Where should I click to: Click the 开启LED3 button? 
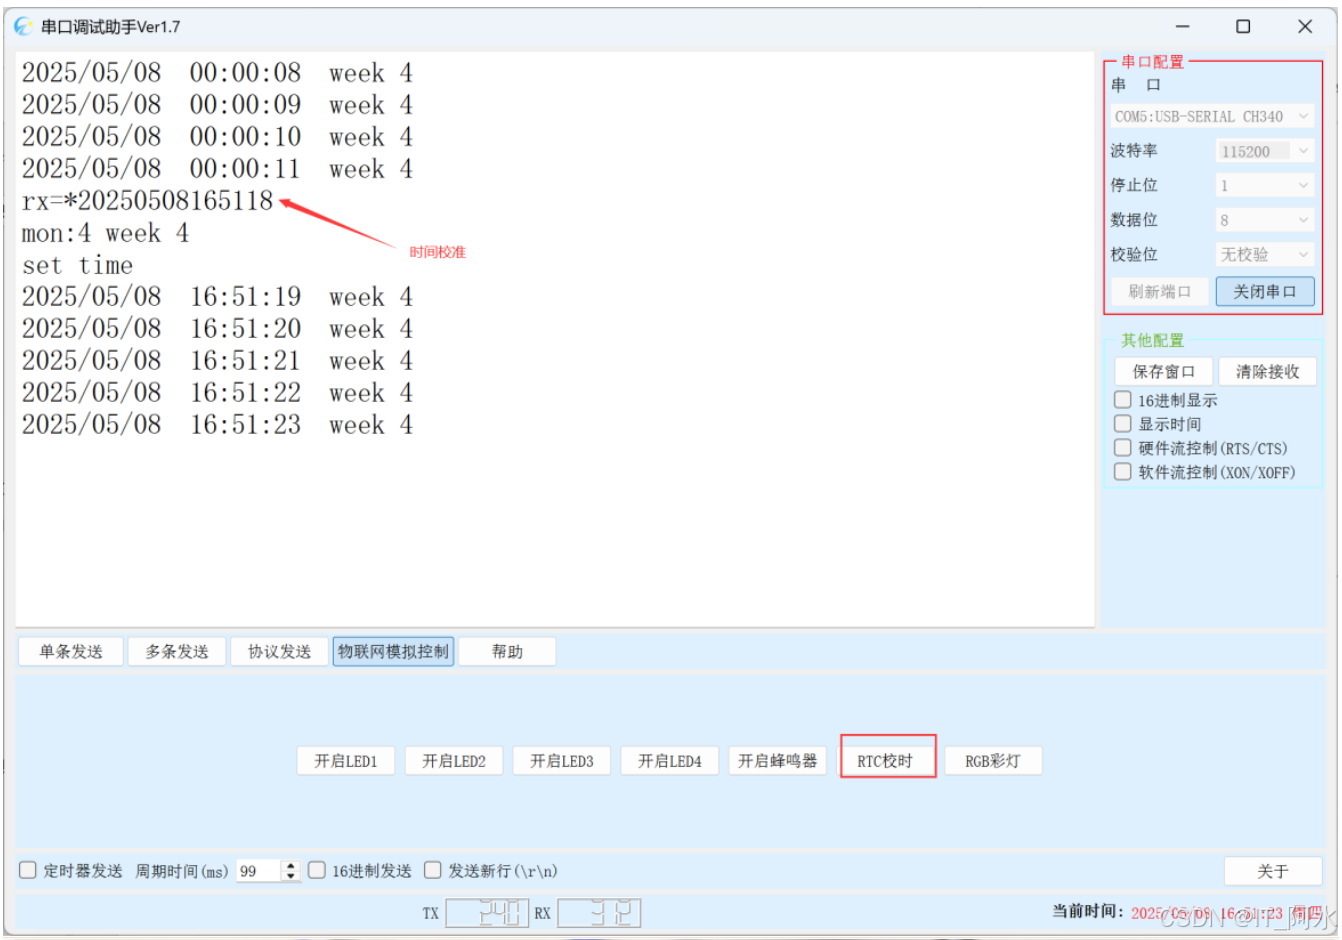coord(562,761)
